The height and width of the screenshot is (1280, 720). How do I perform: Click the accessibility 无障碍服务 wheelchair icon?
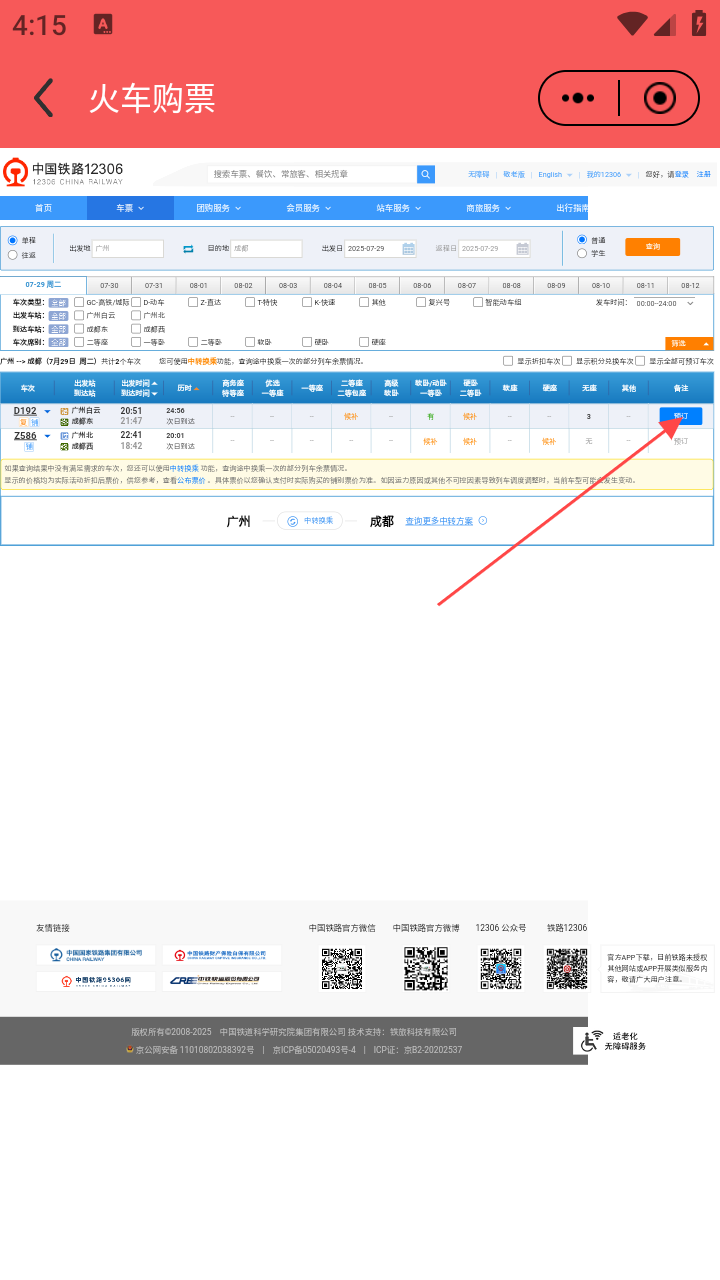click(x=593, y=1040)
